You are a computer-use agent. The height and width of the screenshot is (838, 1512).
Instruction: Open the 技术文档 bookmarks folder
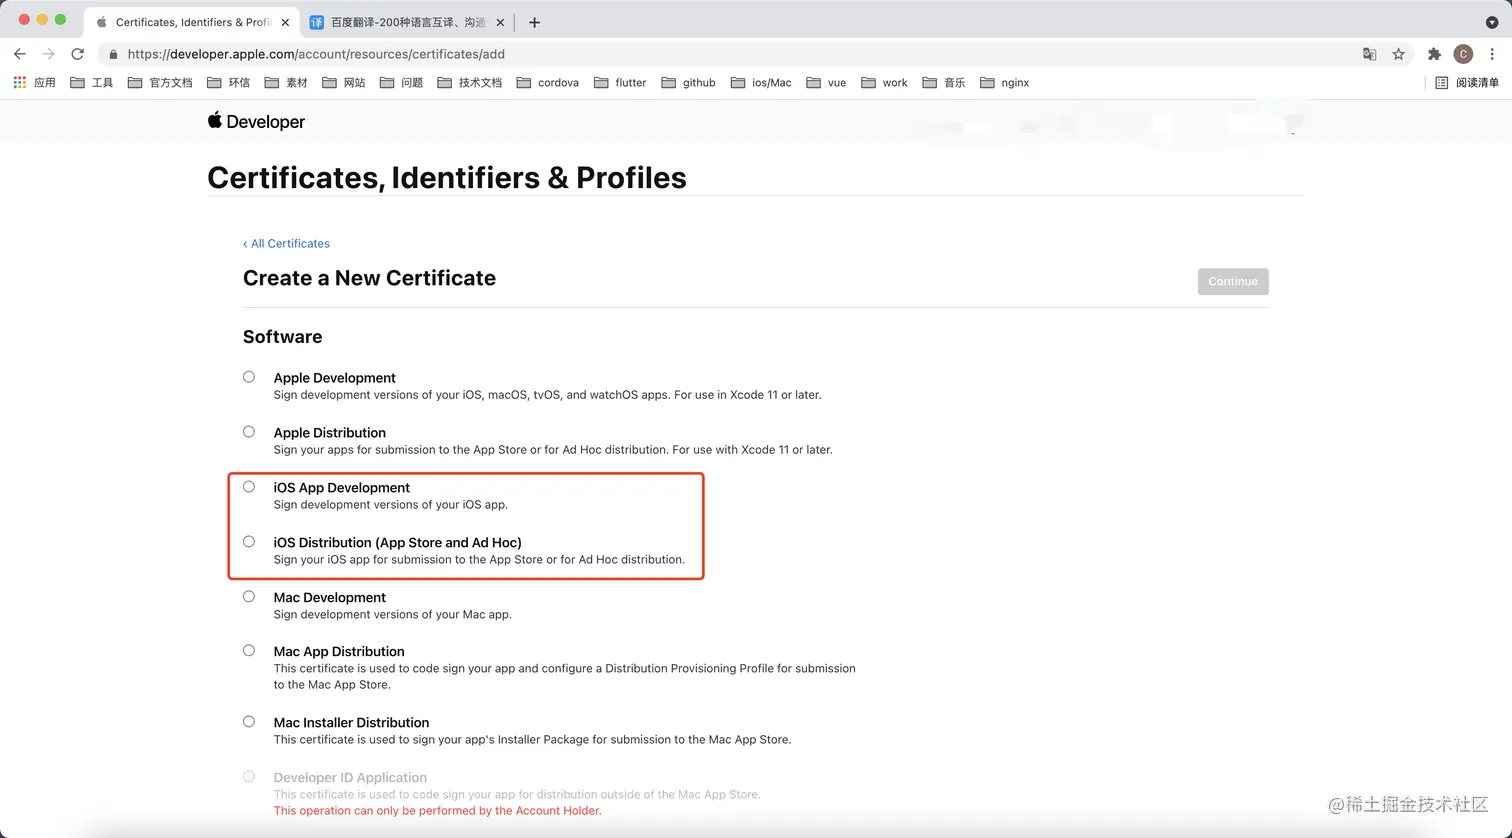[x=470, y=83]
